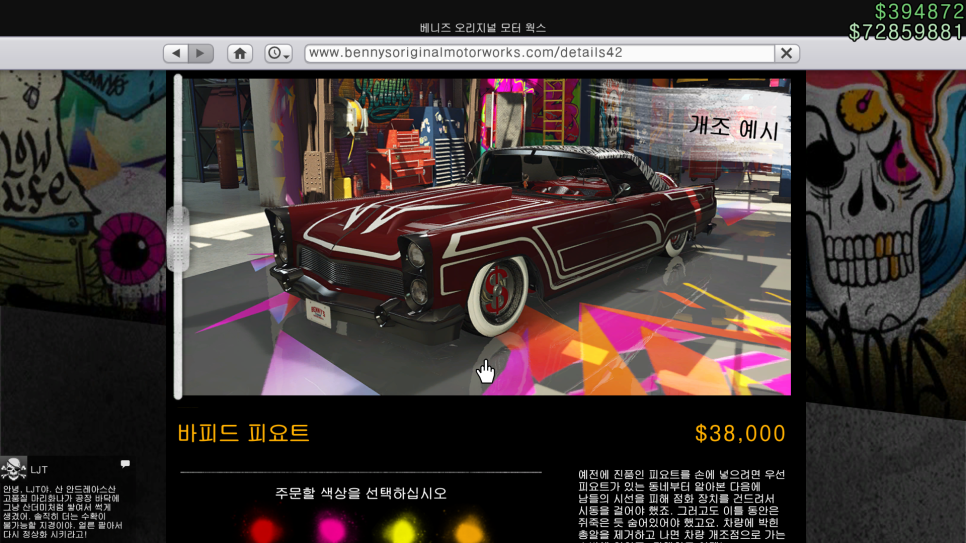Click the LJT skull avatar icon
Image resolution: width=966 pixels, height=543 pixels.
[14, 469]
